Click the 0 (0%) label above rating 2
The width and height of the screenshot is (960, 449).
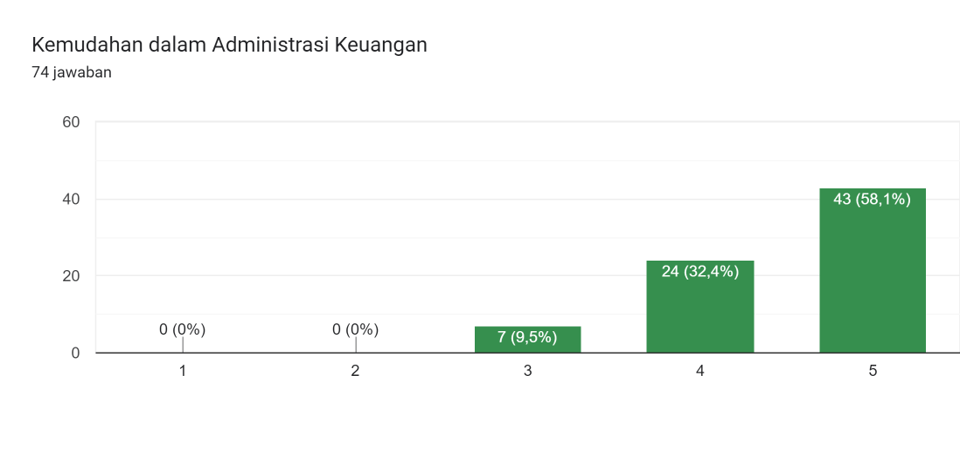coord(355,329)
